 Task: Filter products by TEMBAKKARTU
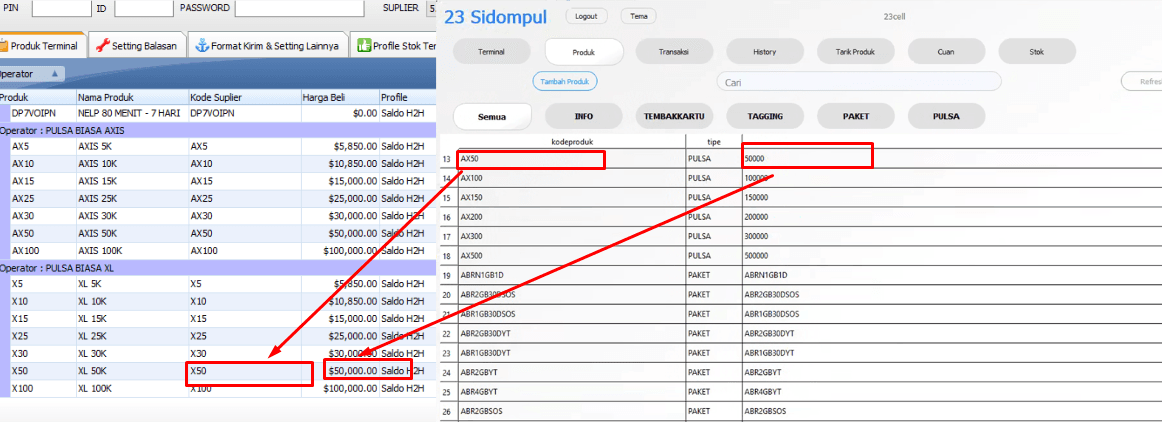pyautogui.click(x=675, y=116)
